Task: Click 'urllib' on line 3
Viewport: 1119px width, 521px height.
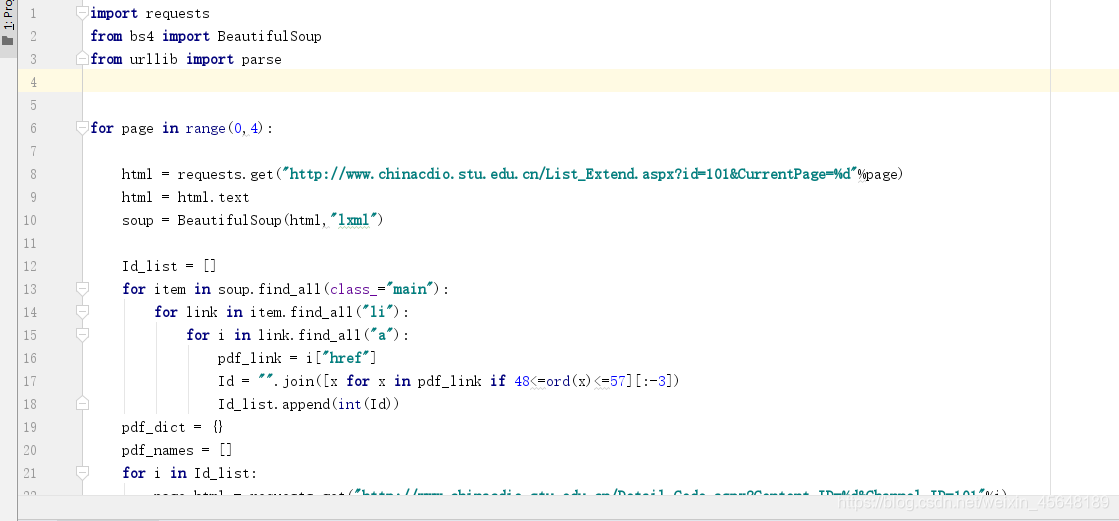Action: [x=153, y=59]
